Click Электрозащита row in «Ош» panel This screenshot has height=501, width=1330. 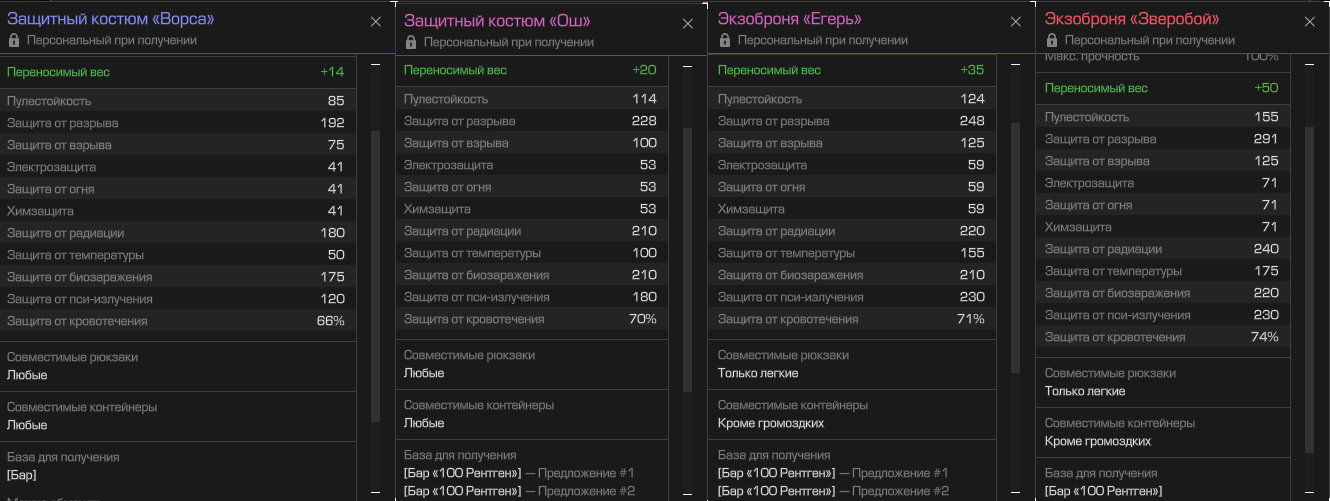(x=530, y=165)
